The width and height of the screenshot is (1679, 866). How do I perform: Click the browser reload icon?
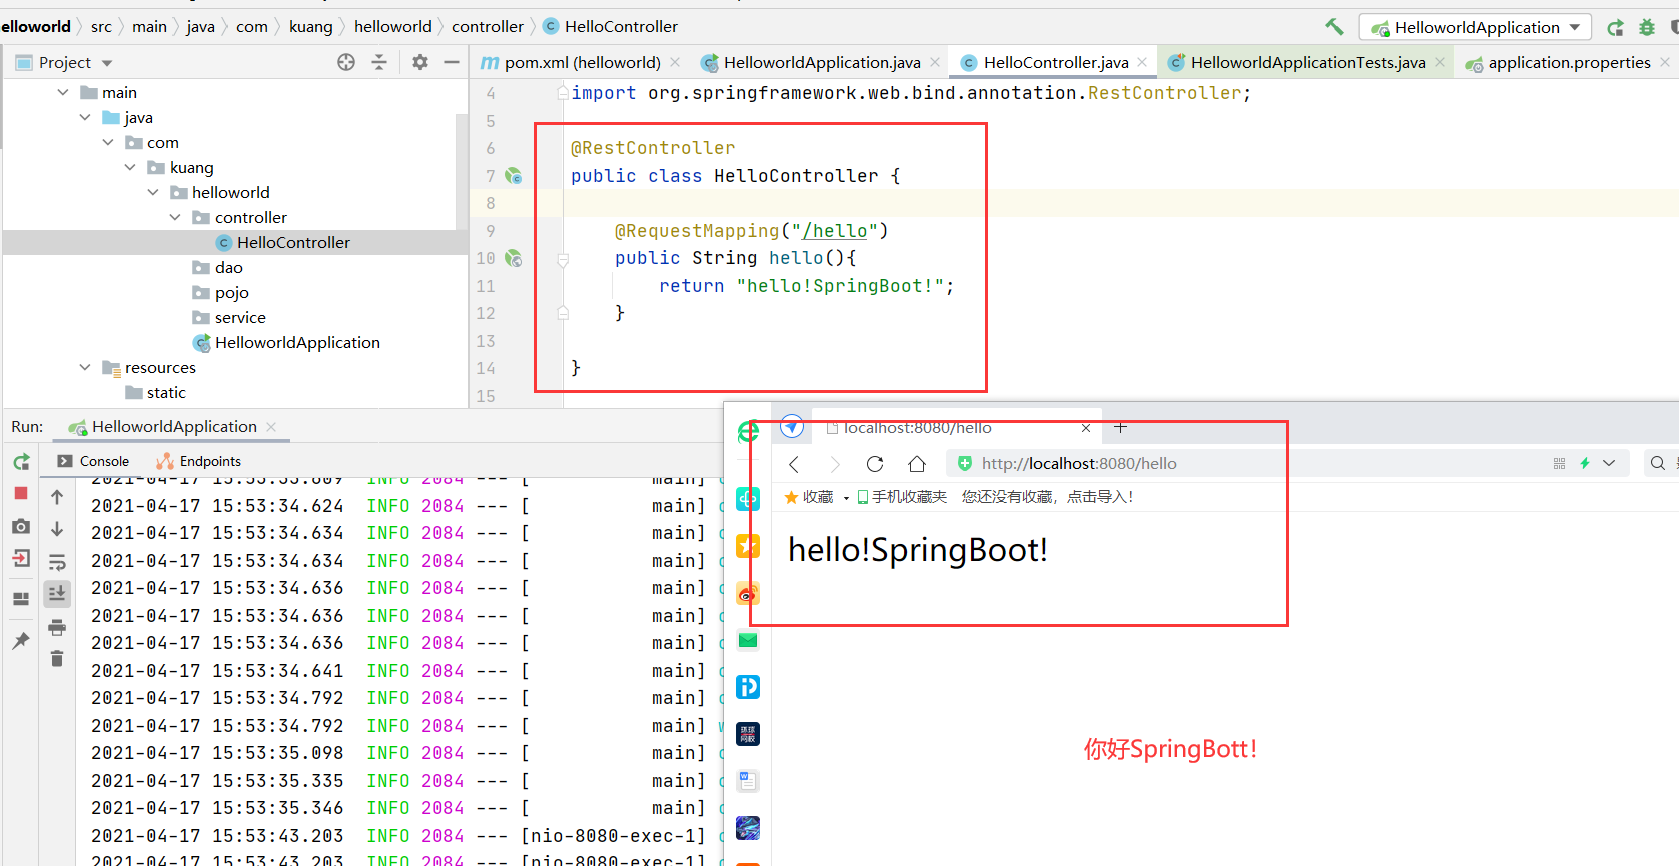(875, 464)
